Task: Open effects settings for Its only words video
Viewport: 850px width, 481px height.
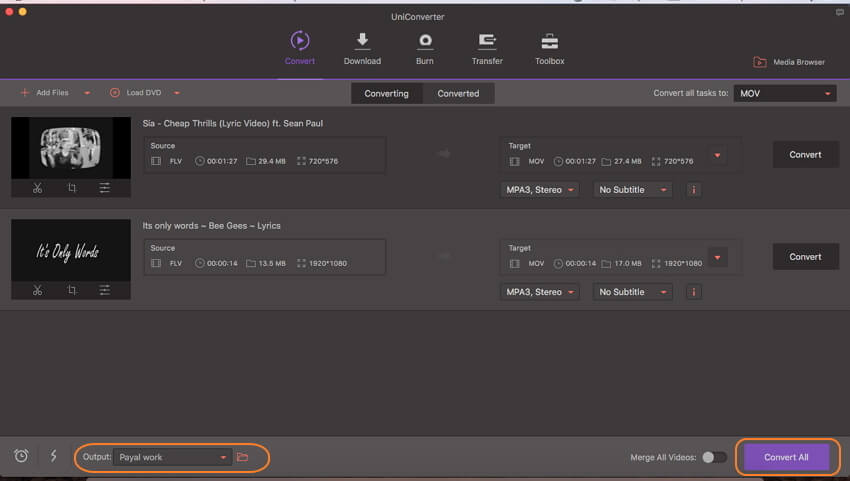Action: (x=105, y=290)
